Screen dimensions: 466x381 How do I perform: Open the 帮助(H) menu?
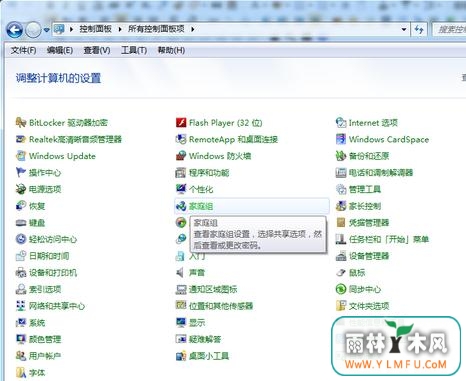coord(171,50)
